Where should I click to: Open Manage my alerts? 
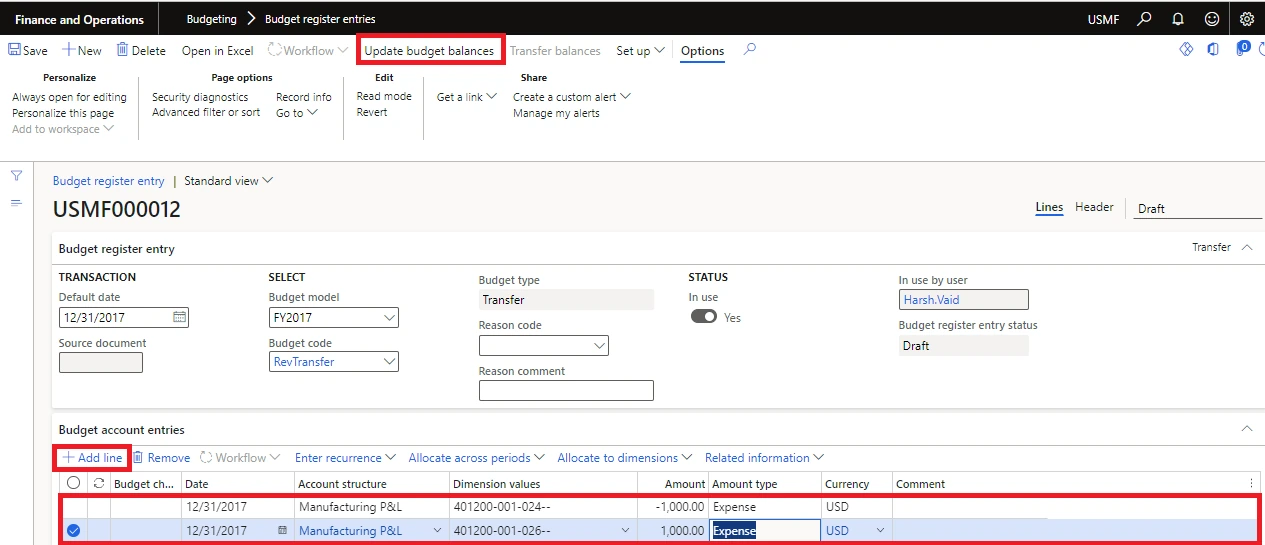556,113
